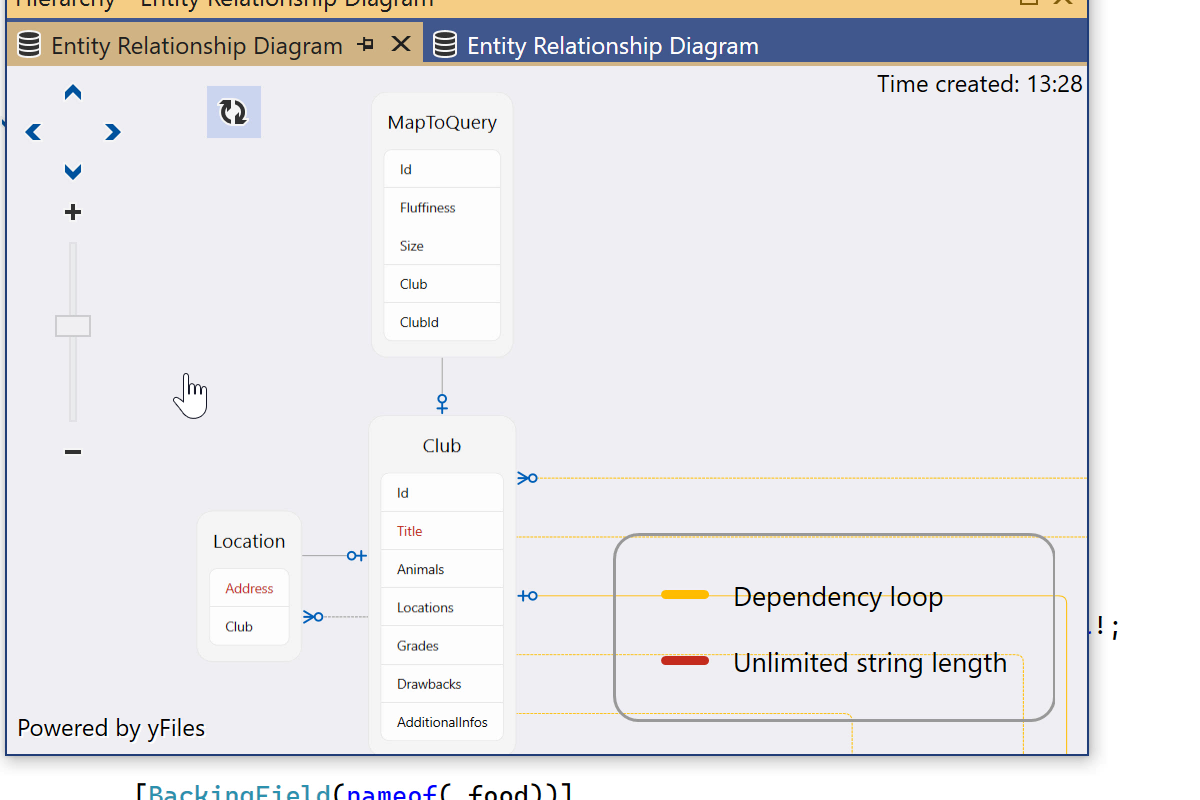This screenshot has width=1200, height=800.
Task: Click the Fluffiness field in MapToQuery
Action: click(x=428, y=208)
